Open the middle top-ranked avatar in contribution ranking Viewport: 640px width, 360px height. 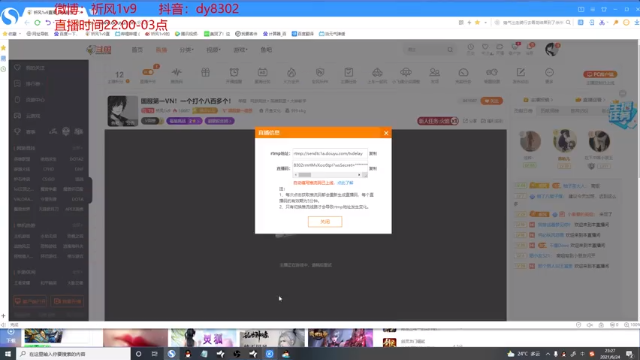tap(564, 140)
